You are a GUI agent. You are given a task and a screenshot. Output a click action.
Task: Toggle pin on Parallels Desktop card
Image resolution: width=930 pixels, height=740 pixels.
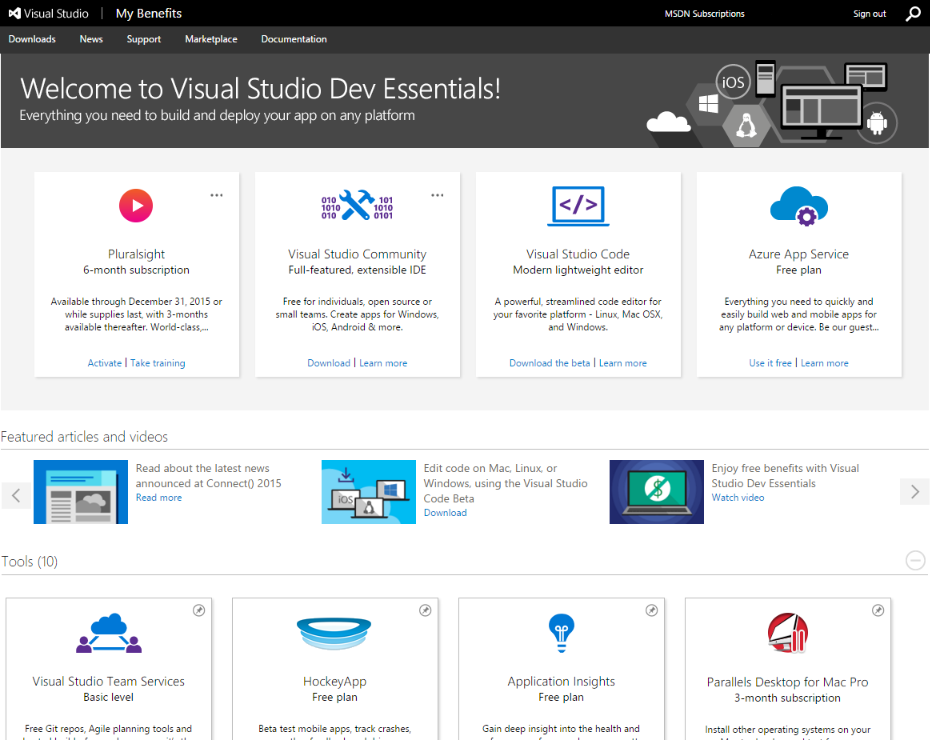tap(878, 610)
